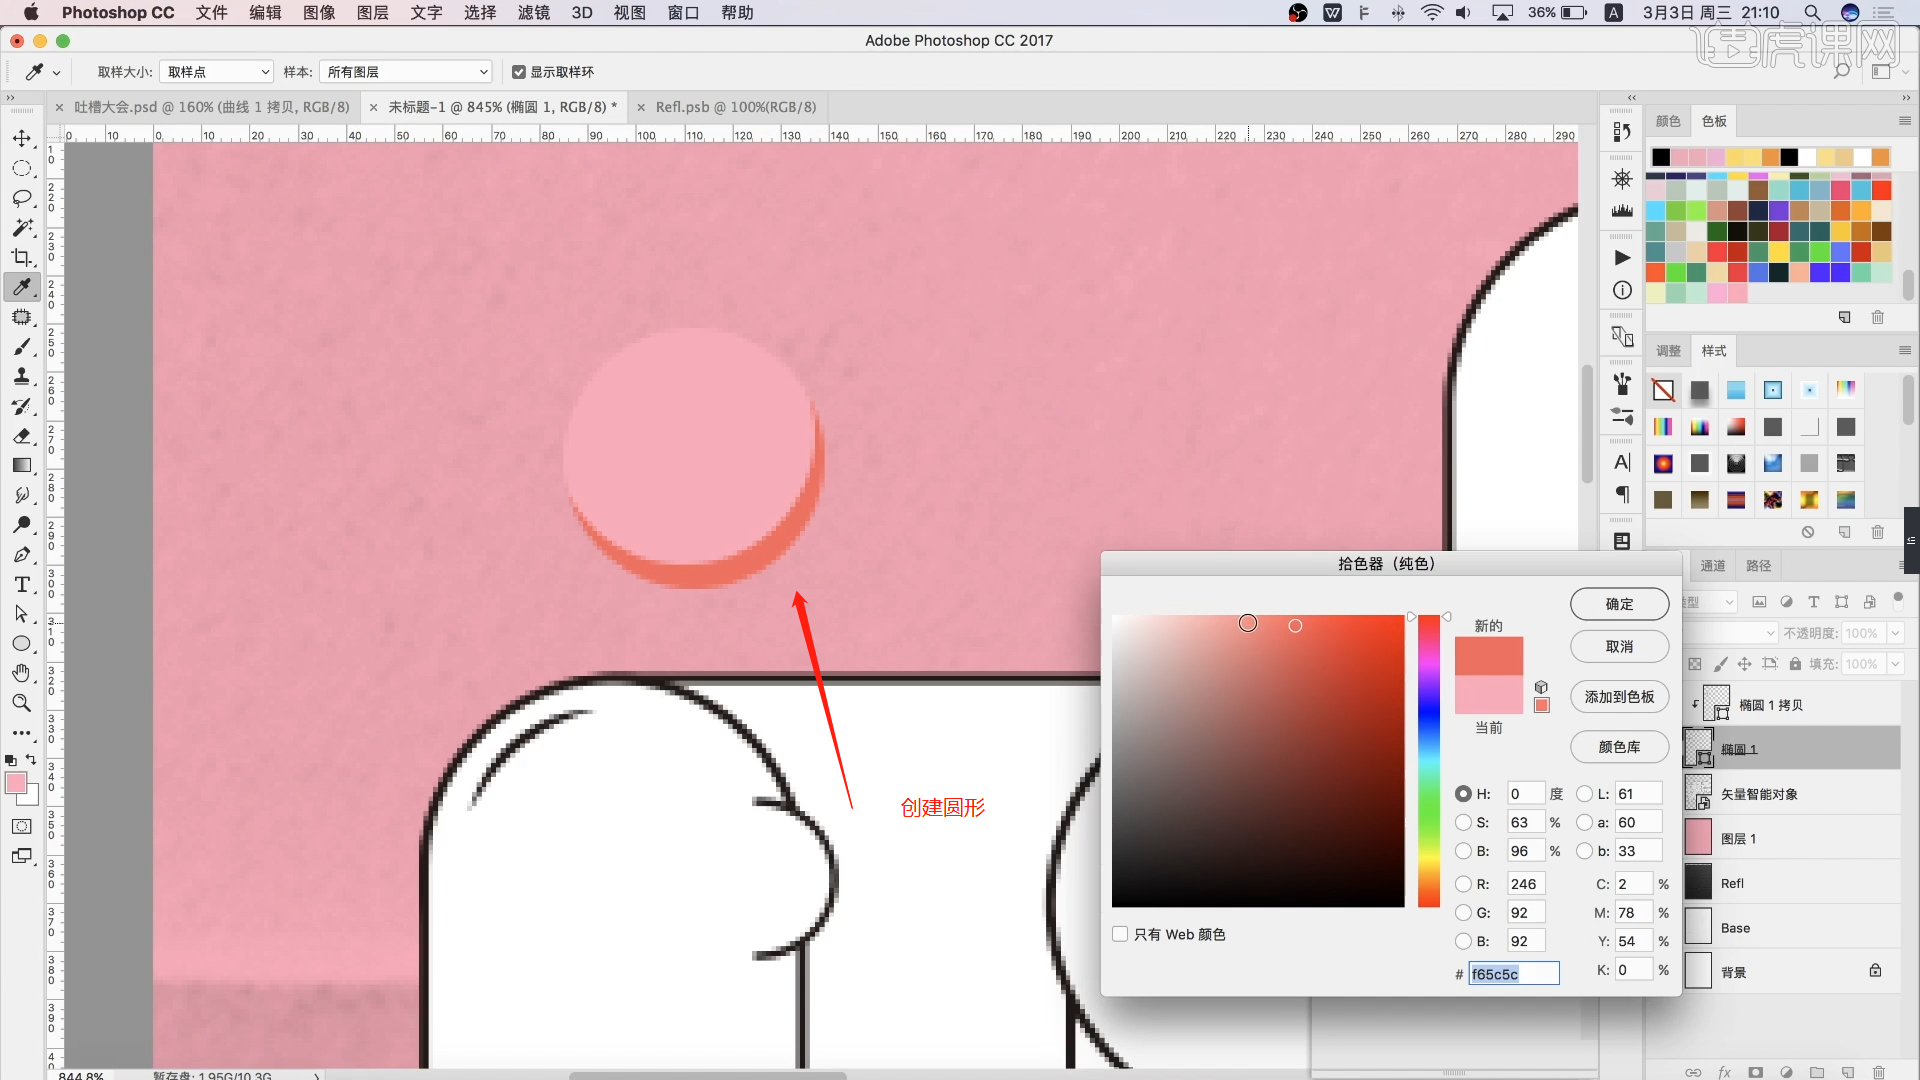Open the Character panel icon

pyautogui.click(x=1622, y=462)
